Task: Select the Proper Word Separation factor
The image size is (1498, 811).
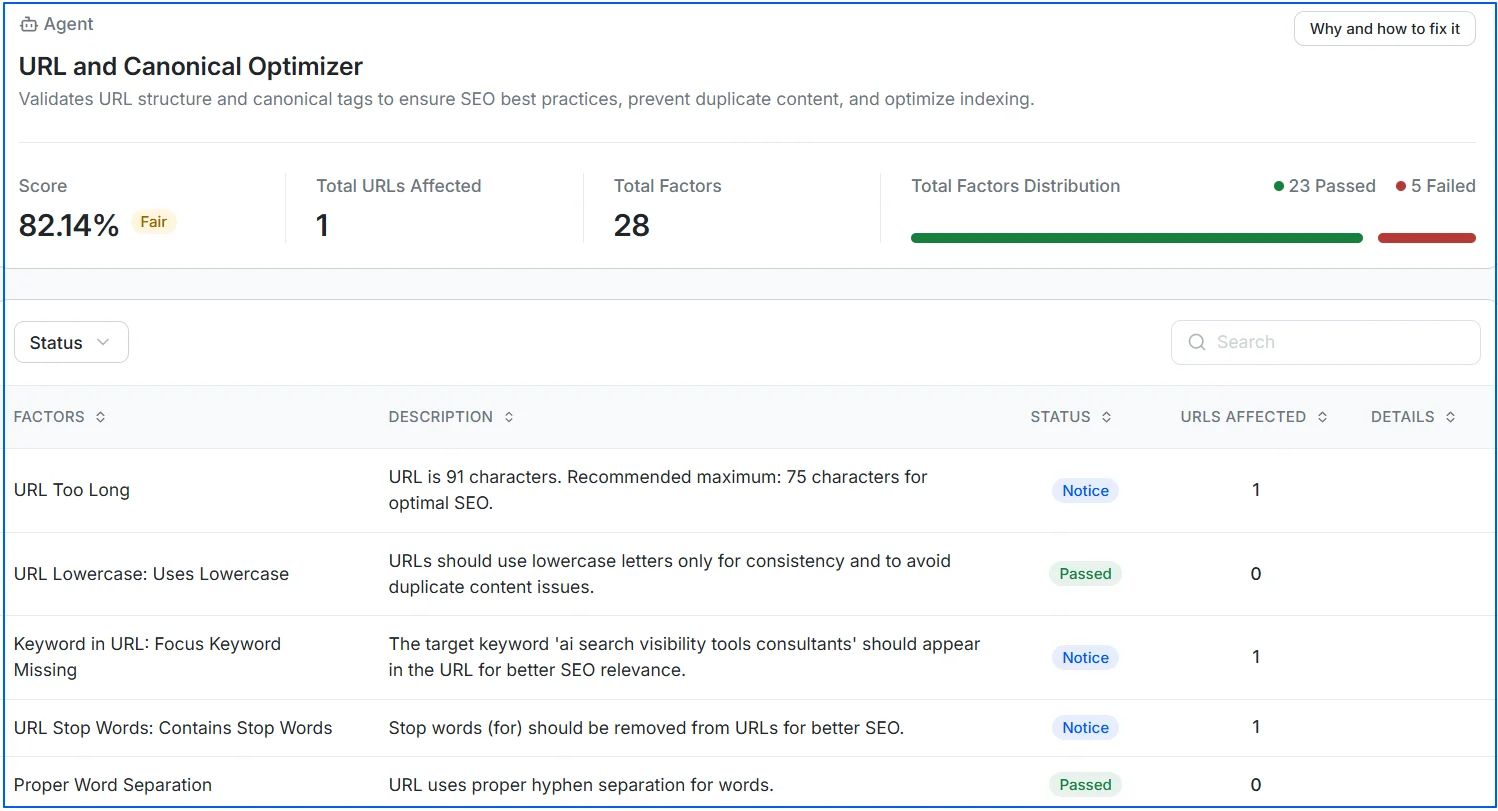Action: (x=113, y=785)
